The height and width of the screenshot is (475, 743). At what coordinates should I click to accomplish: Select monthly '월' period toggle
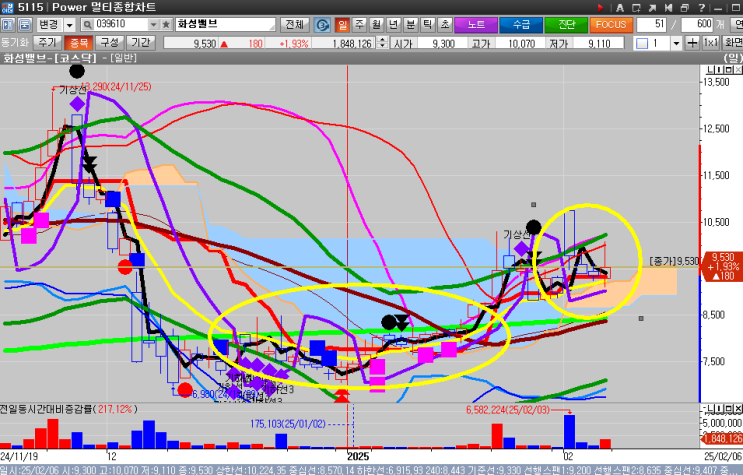click(376, 25)
